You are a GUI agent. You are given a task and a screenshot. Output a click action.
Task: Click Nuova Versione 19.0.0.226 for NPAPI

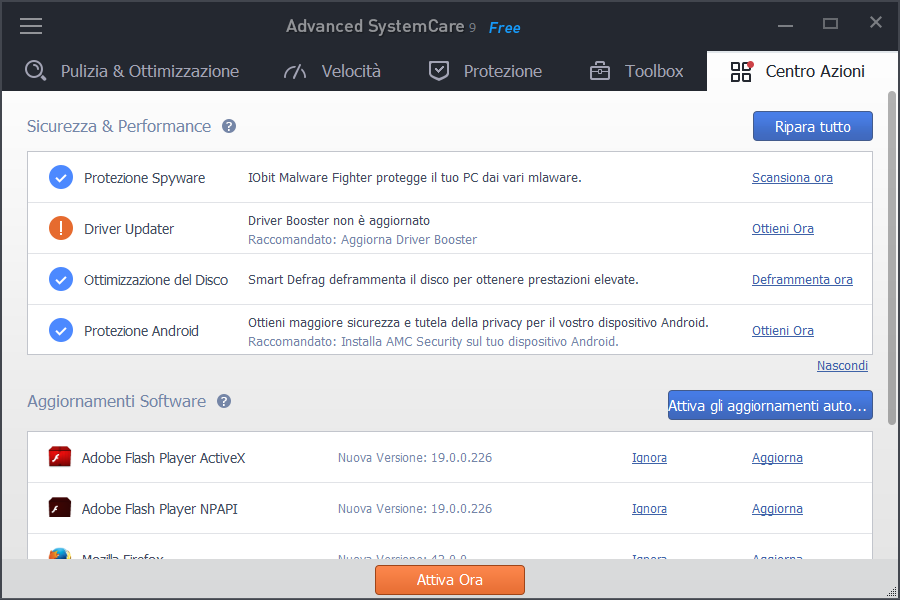click(x=415, y=509)
